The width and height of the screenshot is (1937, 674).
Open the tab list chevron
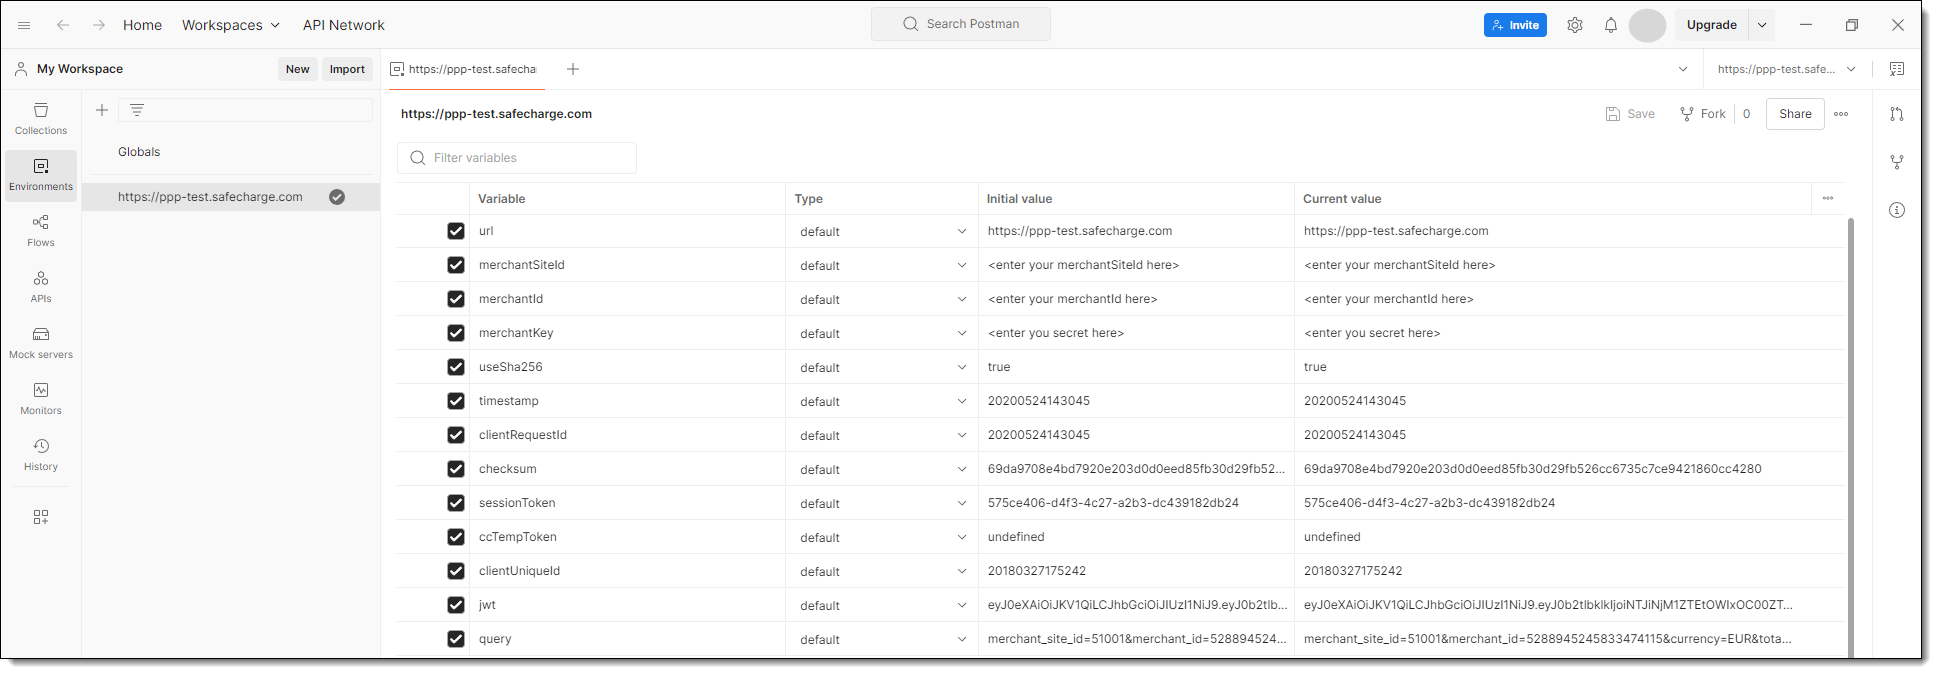(x=1683, y=69)
